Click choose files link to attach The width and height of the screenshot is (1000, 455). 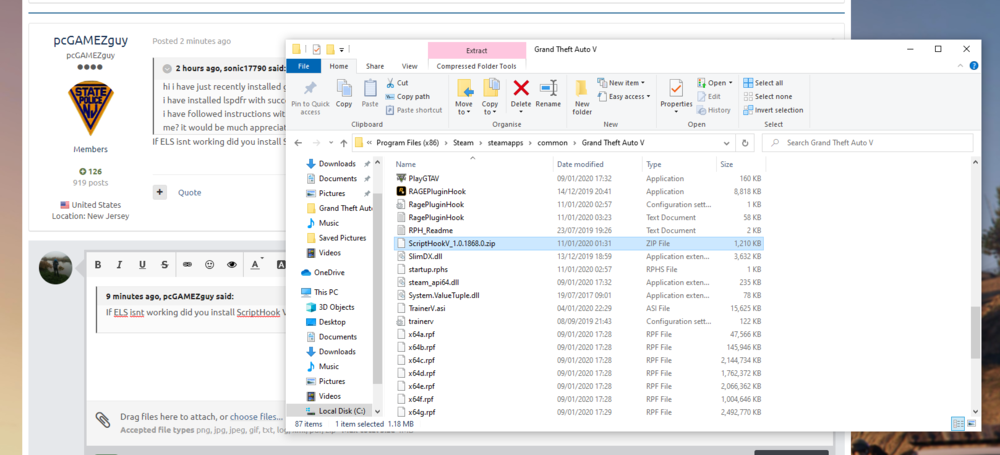256,417
